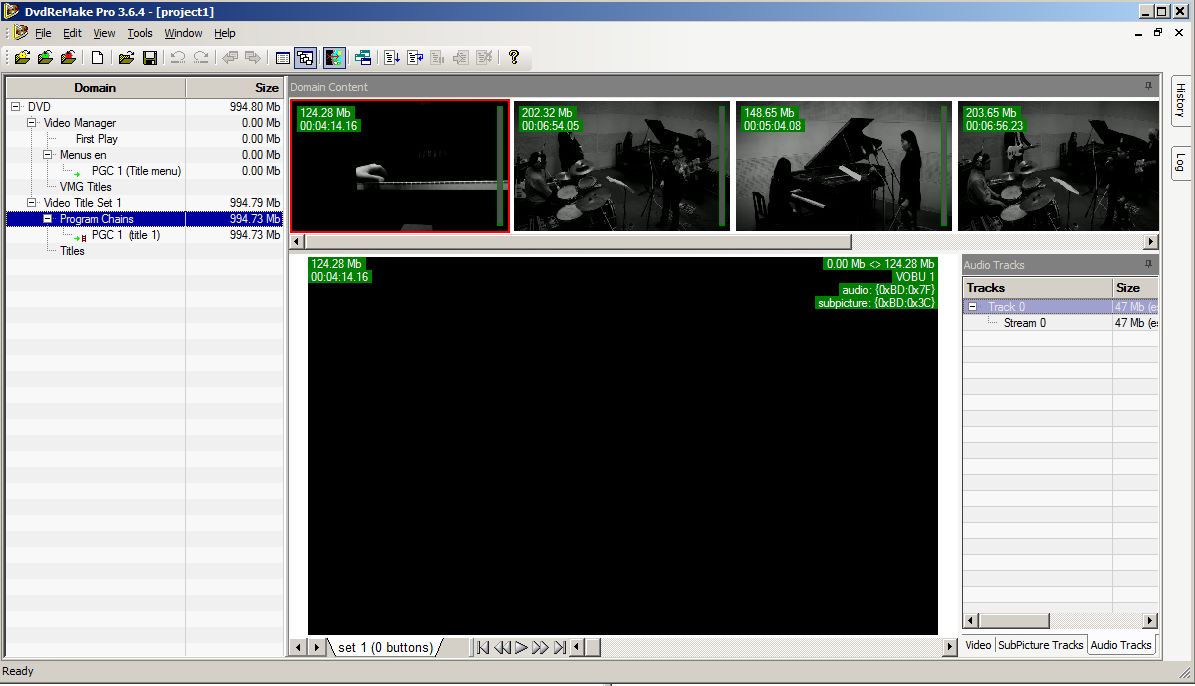The image size is (1195, 686).
Task: Toggle the pin on Audio Tracks panel
Action: [1148, 264]
